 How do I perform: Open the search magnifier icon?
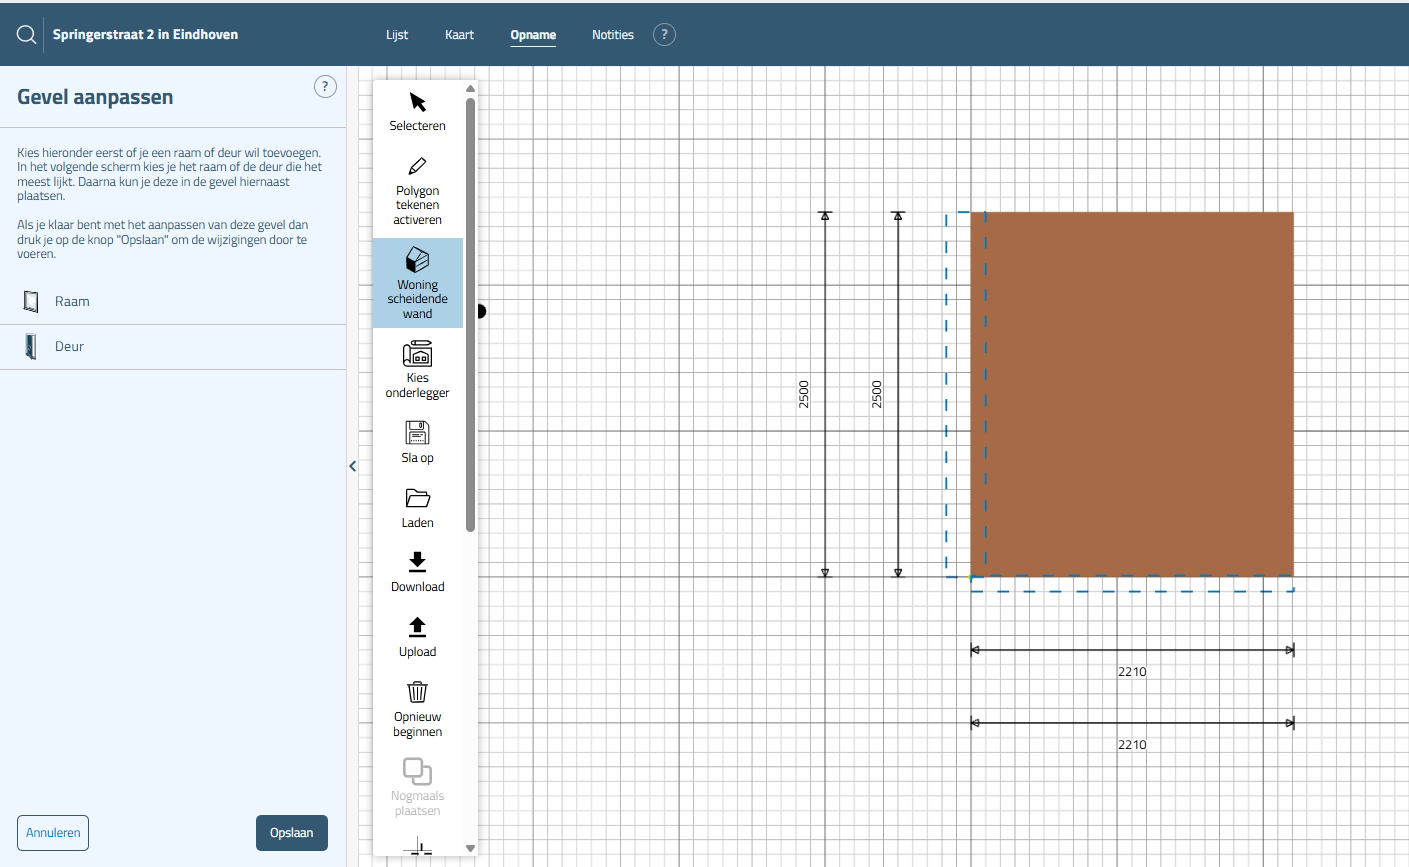pyautogui.click(x=27, y=35)
